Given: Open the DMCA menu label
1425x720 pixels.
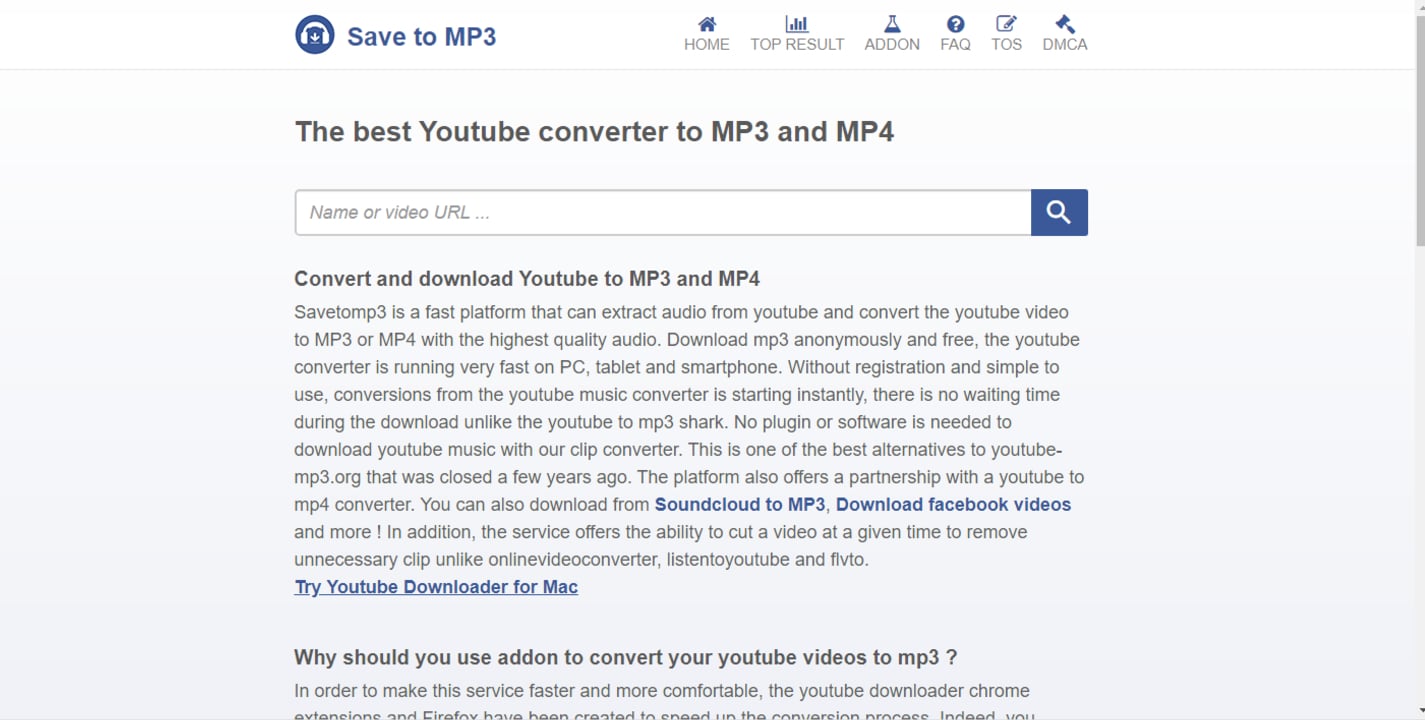Looking at the screenshot, I should point(1065,44).
